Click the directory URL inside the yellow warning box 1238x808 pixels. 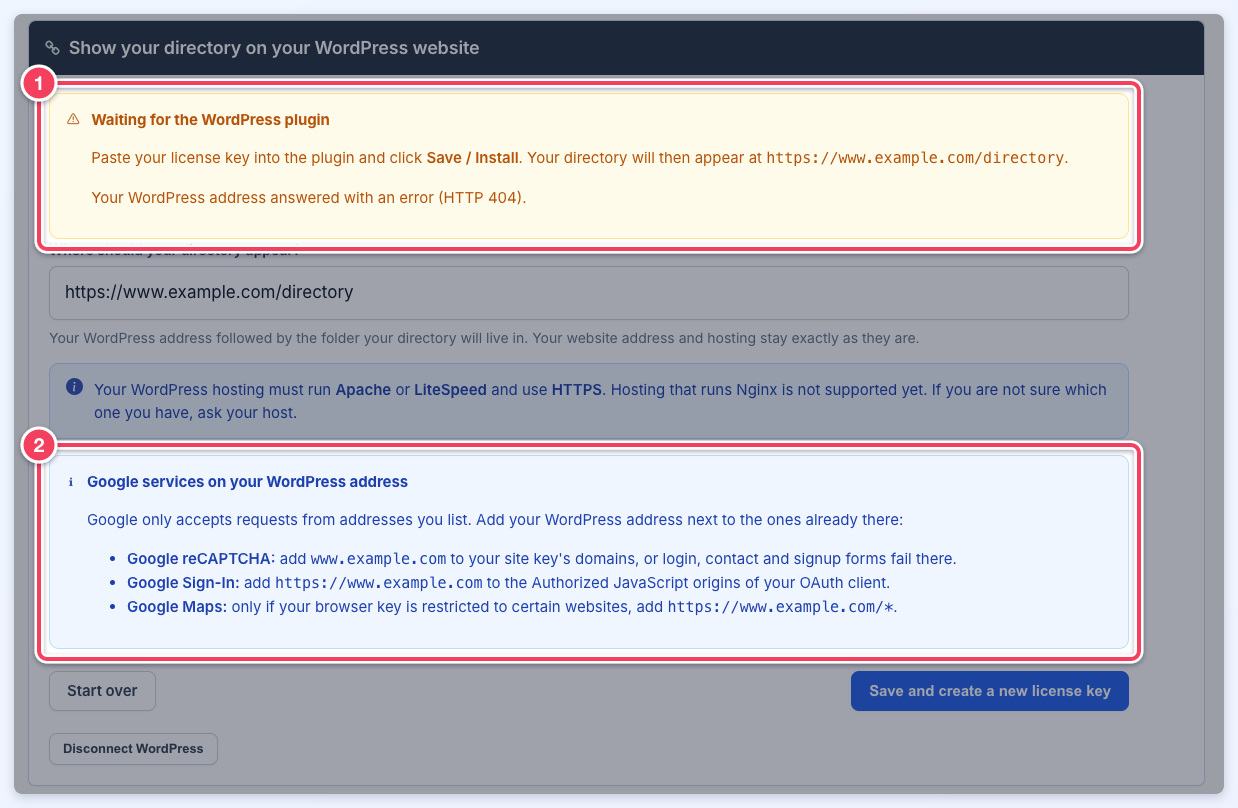tap(915, 158)
